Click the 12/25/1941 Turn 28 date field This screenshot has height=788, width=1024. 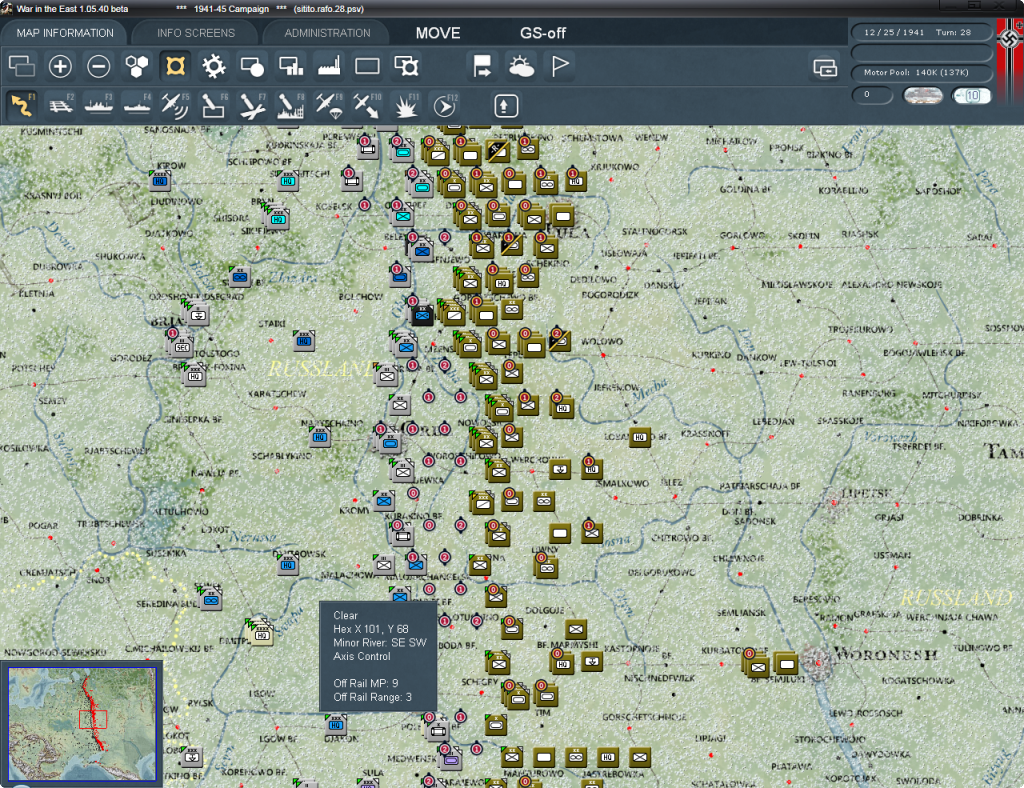(x=921, y=32)
